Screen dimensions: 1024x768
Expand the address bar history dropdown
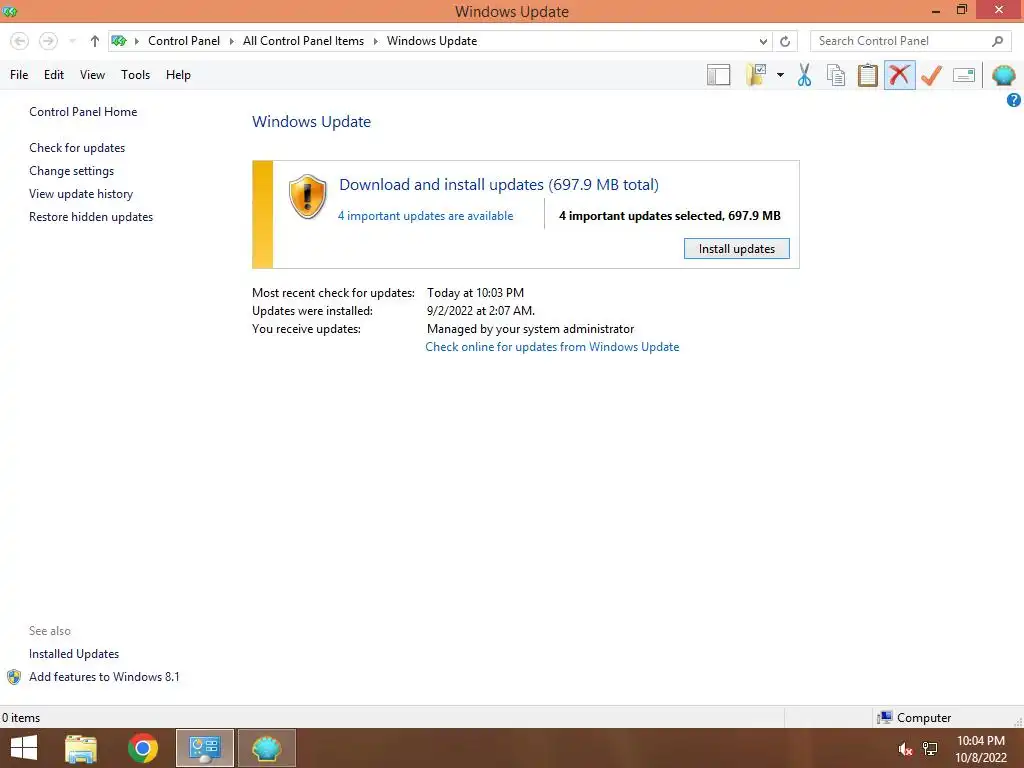pos(763,41)
